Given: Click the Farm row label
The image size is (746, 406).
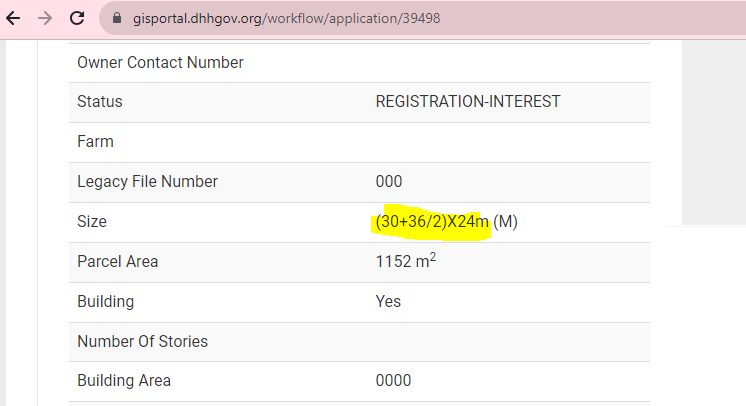Looking at the screenshot, I should coord(95,141).
